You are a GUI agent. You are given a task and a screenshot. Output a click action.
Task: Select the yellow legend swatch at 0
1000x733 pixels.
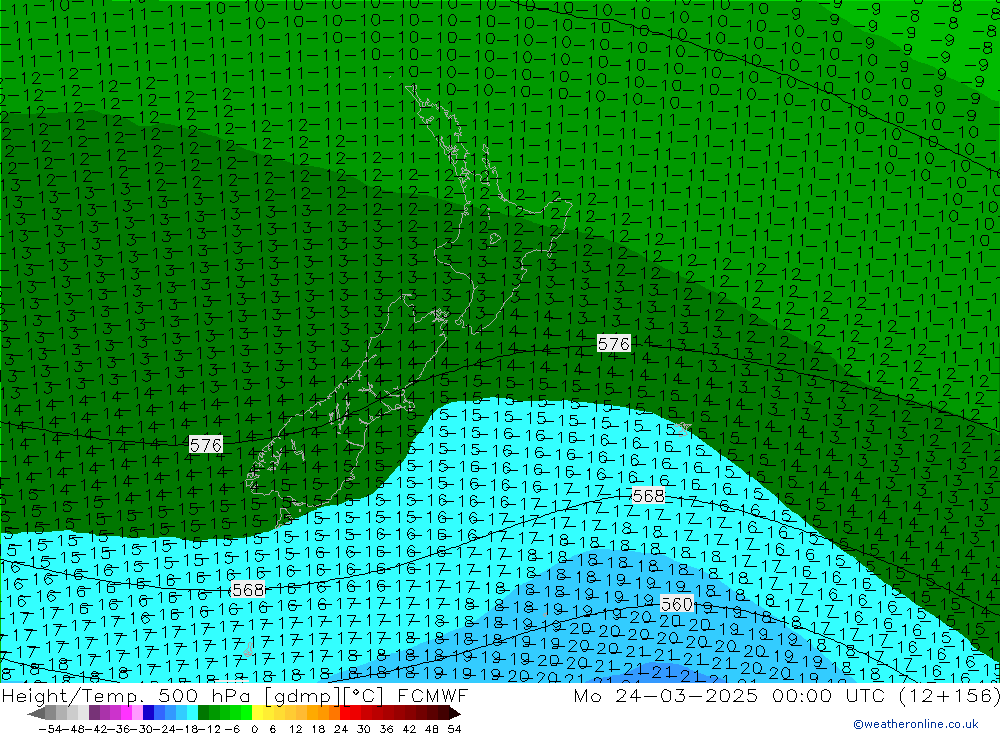tap(257, 713)
